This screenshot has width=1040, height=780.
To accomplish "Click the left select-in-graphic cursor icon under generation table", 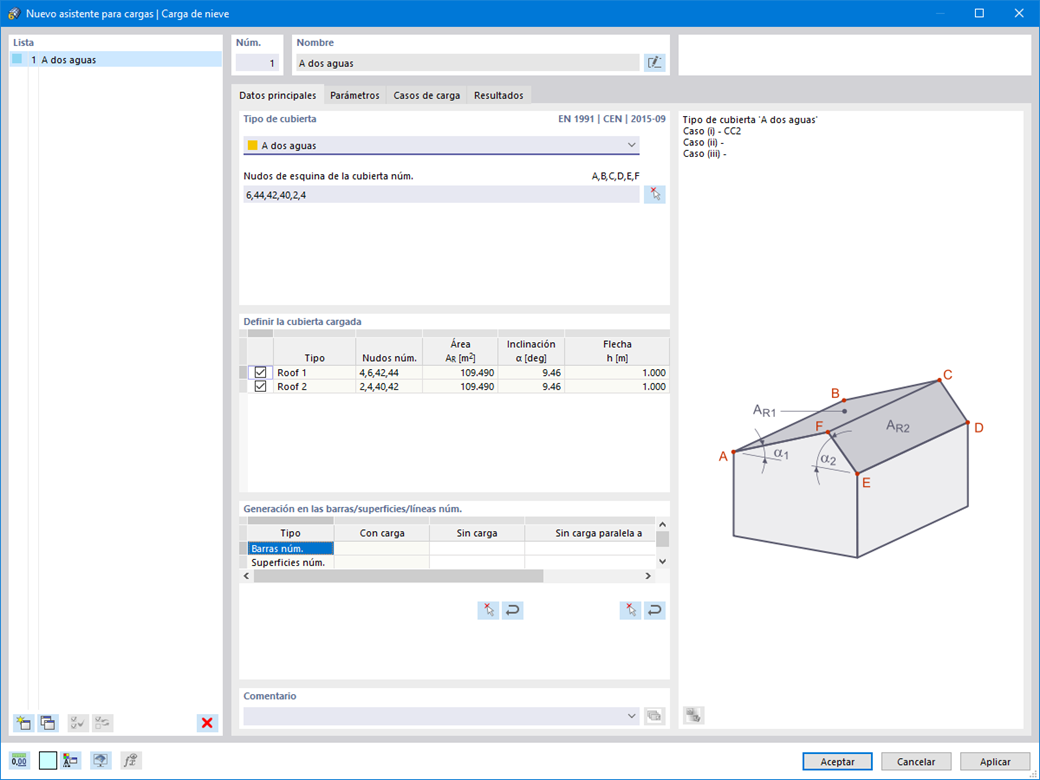I will (x=488, y=610).
